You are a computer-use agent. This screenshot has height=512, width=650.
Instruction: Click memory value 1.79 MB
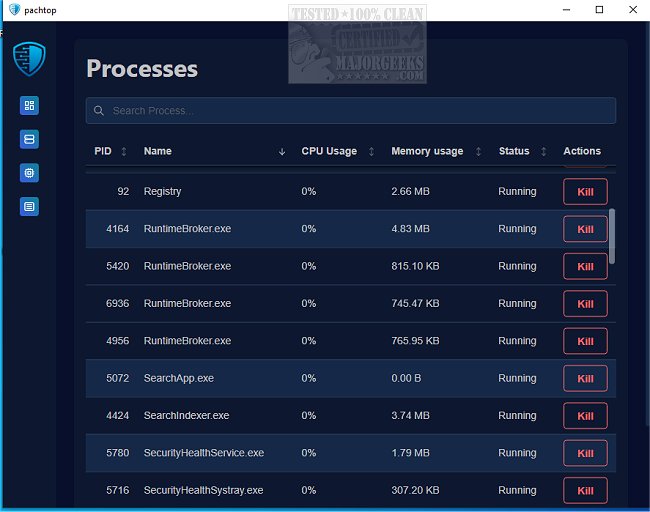coord(410,453)
